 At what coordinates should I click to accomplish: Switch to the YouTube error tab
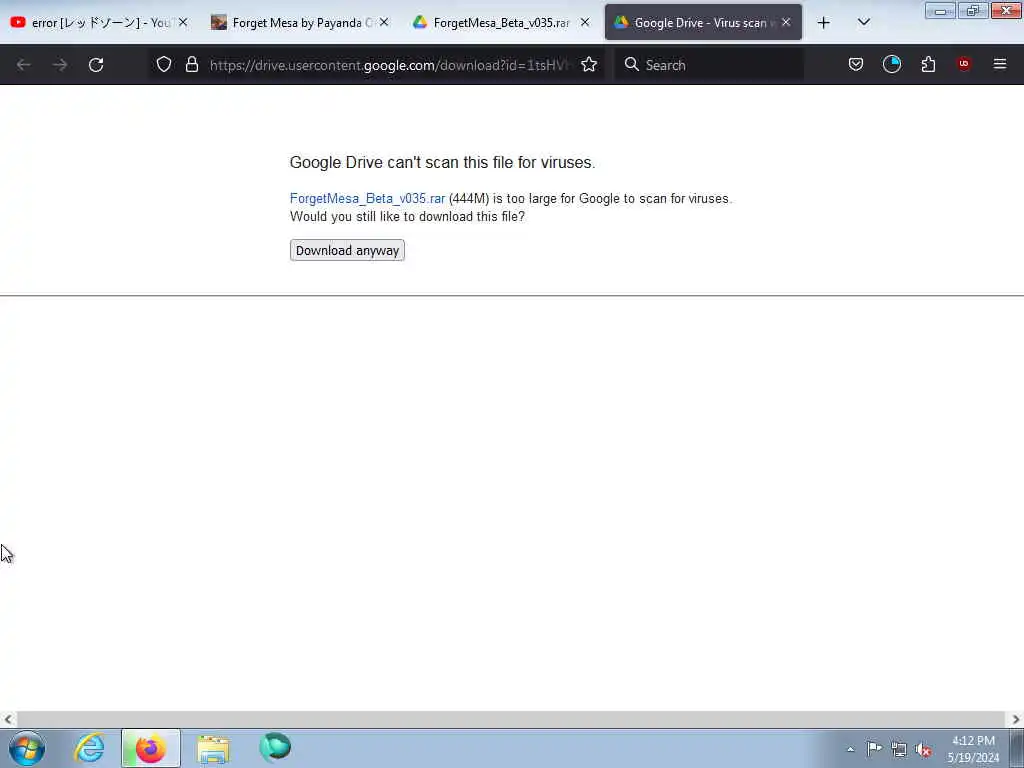pyautogui.click(x=98, y=23)
